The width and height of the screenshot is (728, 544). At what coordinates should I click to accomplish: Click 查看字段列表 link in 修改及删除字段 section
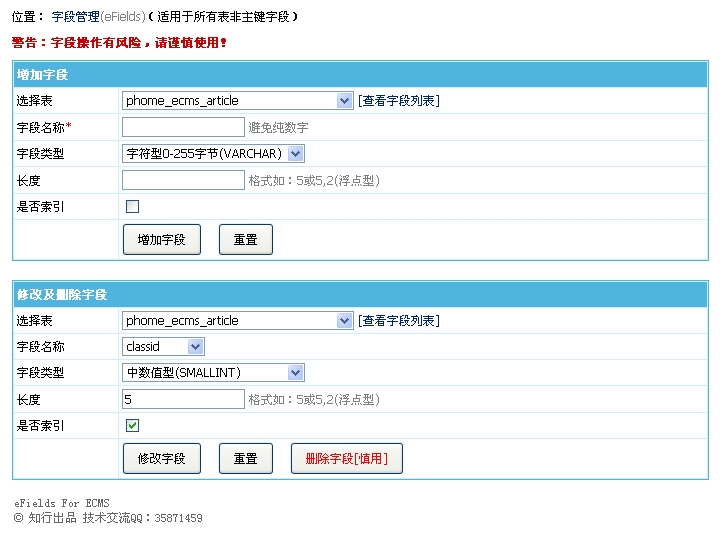pos(398,320)
